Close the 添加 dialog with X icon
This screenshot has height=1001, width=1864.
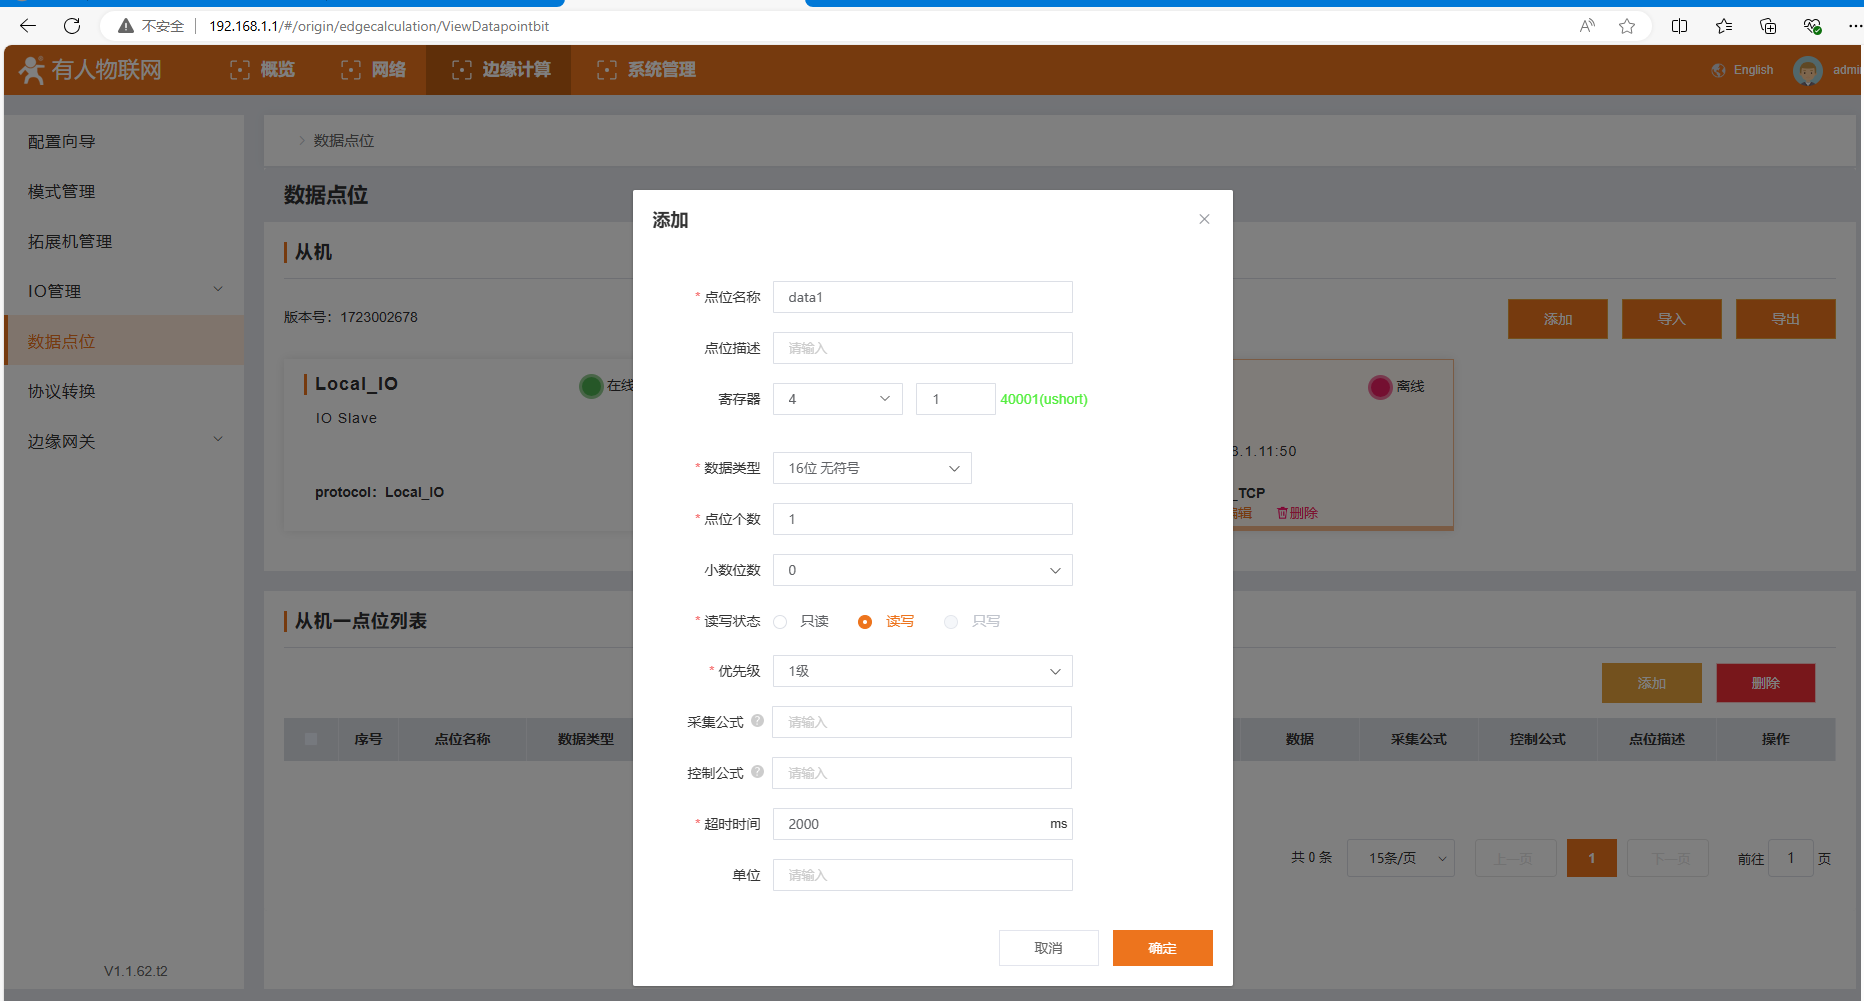click(1204, 219)
